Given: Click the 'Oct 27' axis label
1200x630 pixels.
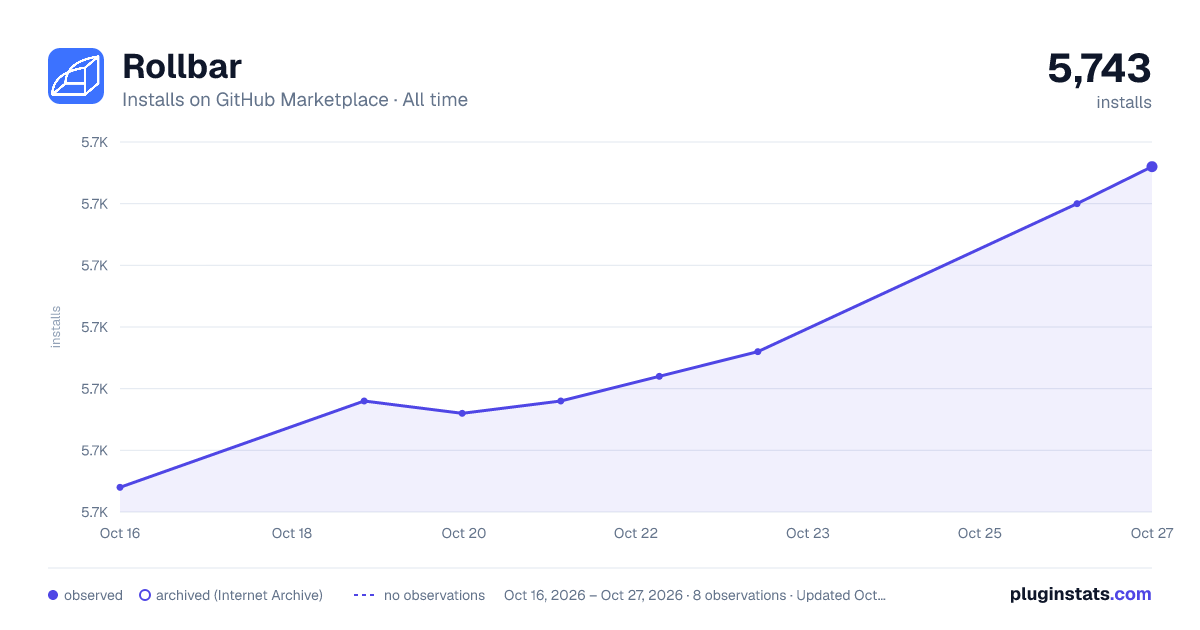Looking at the screenshot, I should (1151, 533).
